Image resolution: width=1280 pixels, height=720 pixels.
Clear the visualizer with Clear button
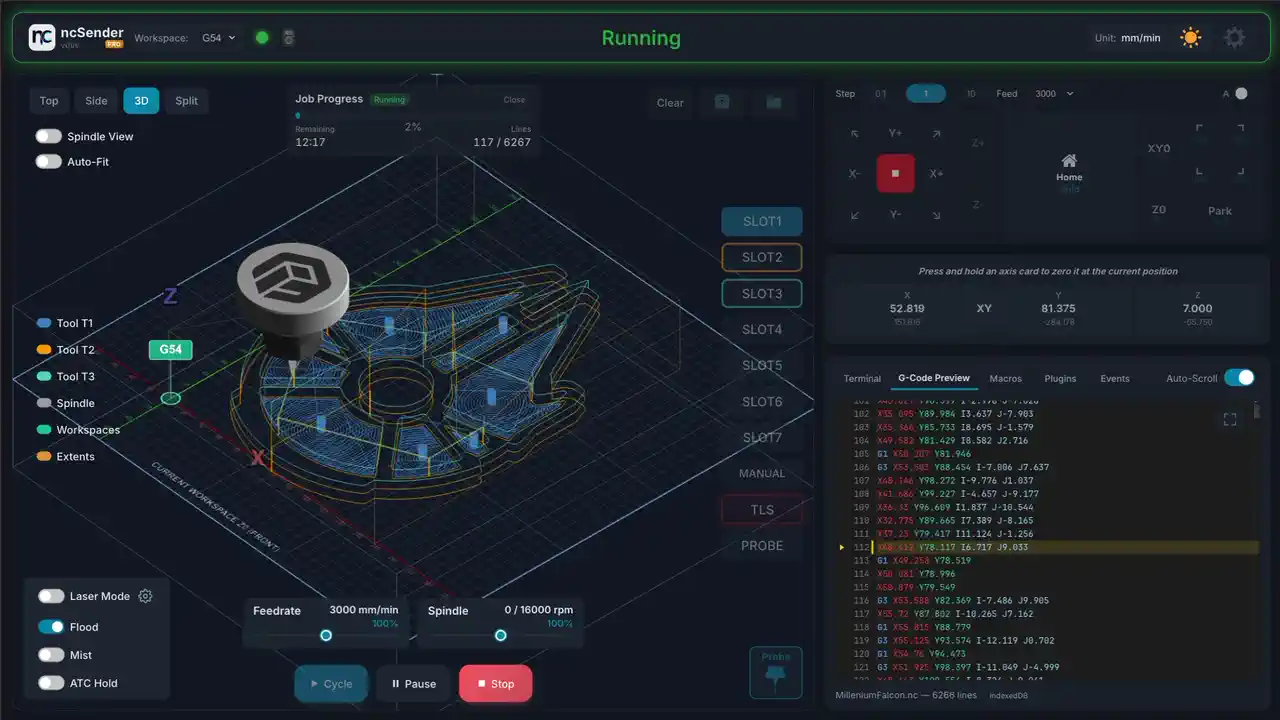(x=670, y=102)
